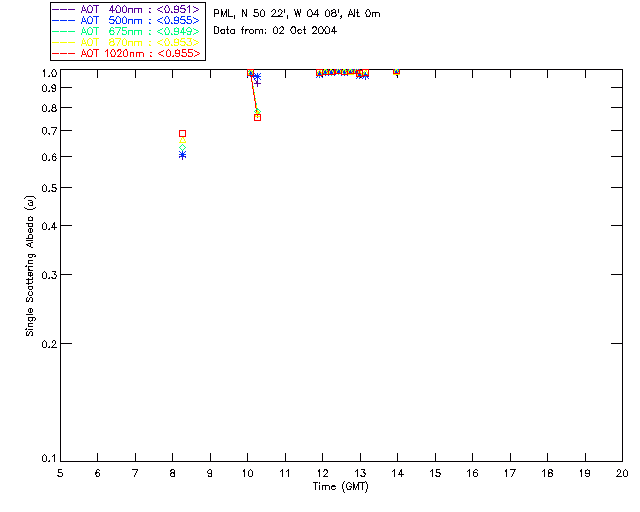Click y-axis tick label 0.2

click(x=49, y=344)
